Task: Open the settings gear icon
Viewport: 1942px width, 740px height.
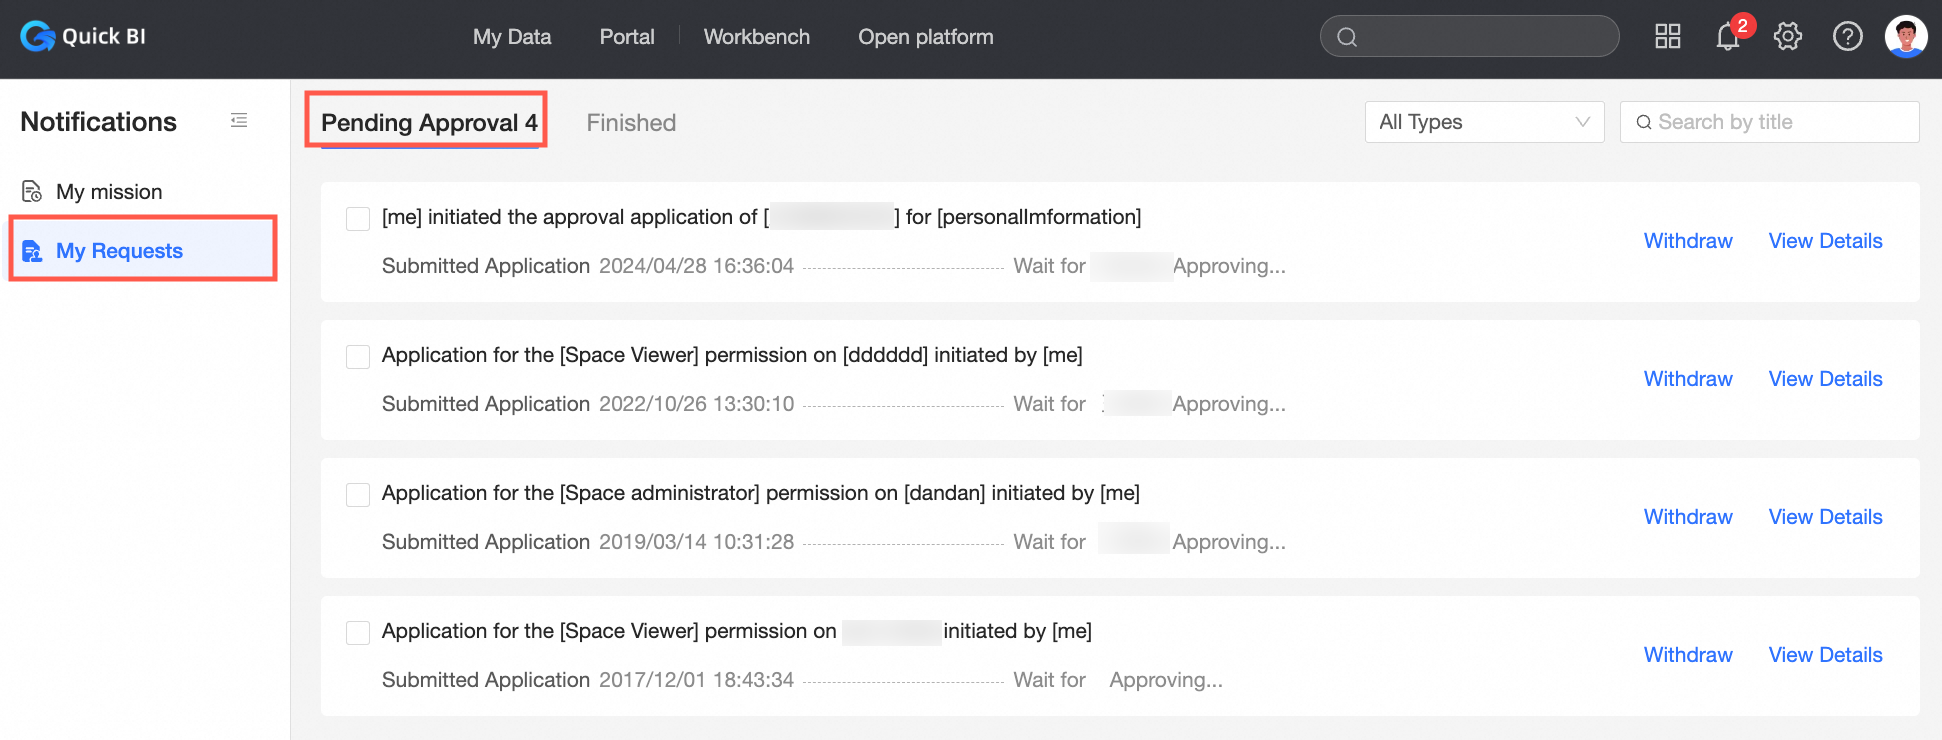Action: pos(1787,37)
